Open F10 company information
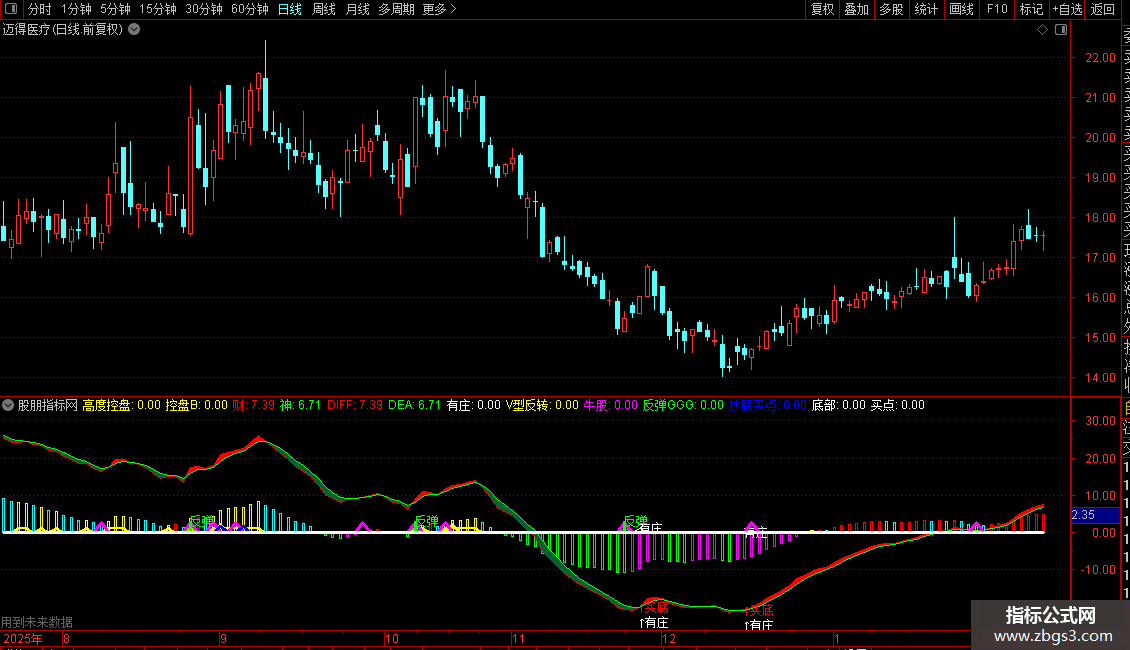1130x650 pixels. 997,10
